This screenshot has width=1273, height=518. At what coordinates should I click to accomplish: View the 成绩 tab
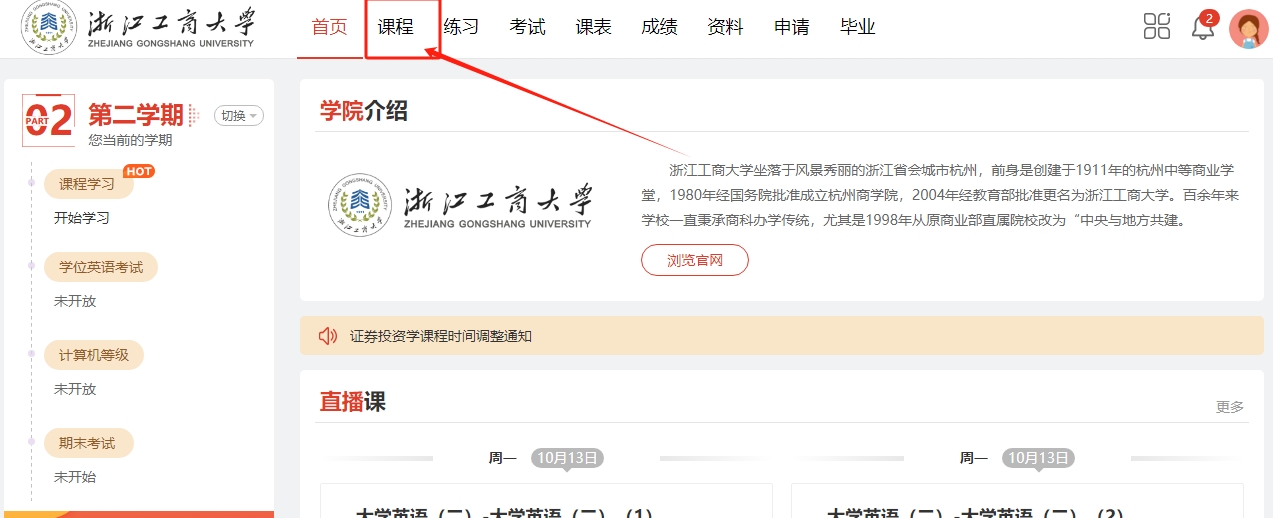tap(659, 28)
